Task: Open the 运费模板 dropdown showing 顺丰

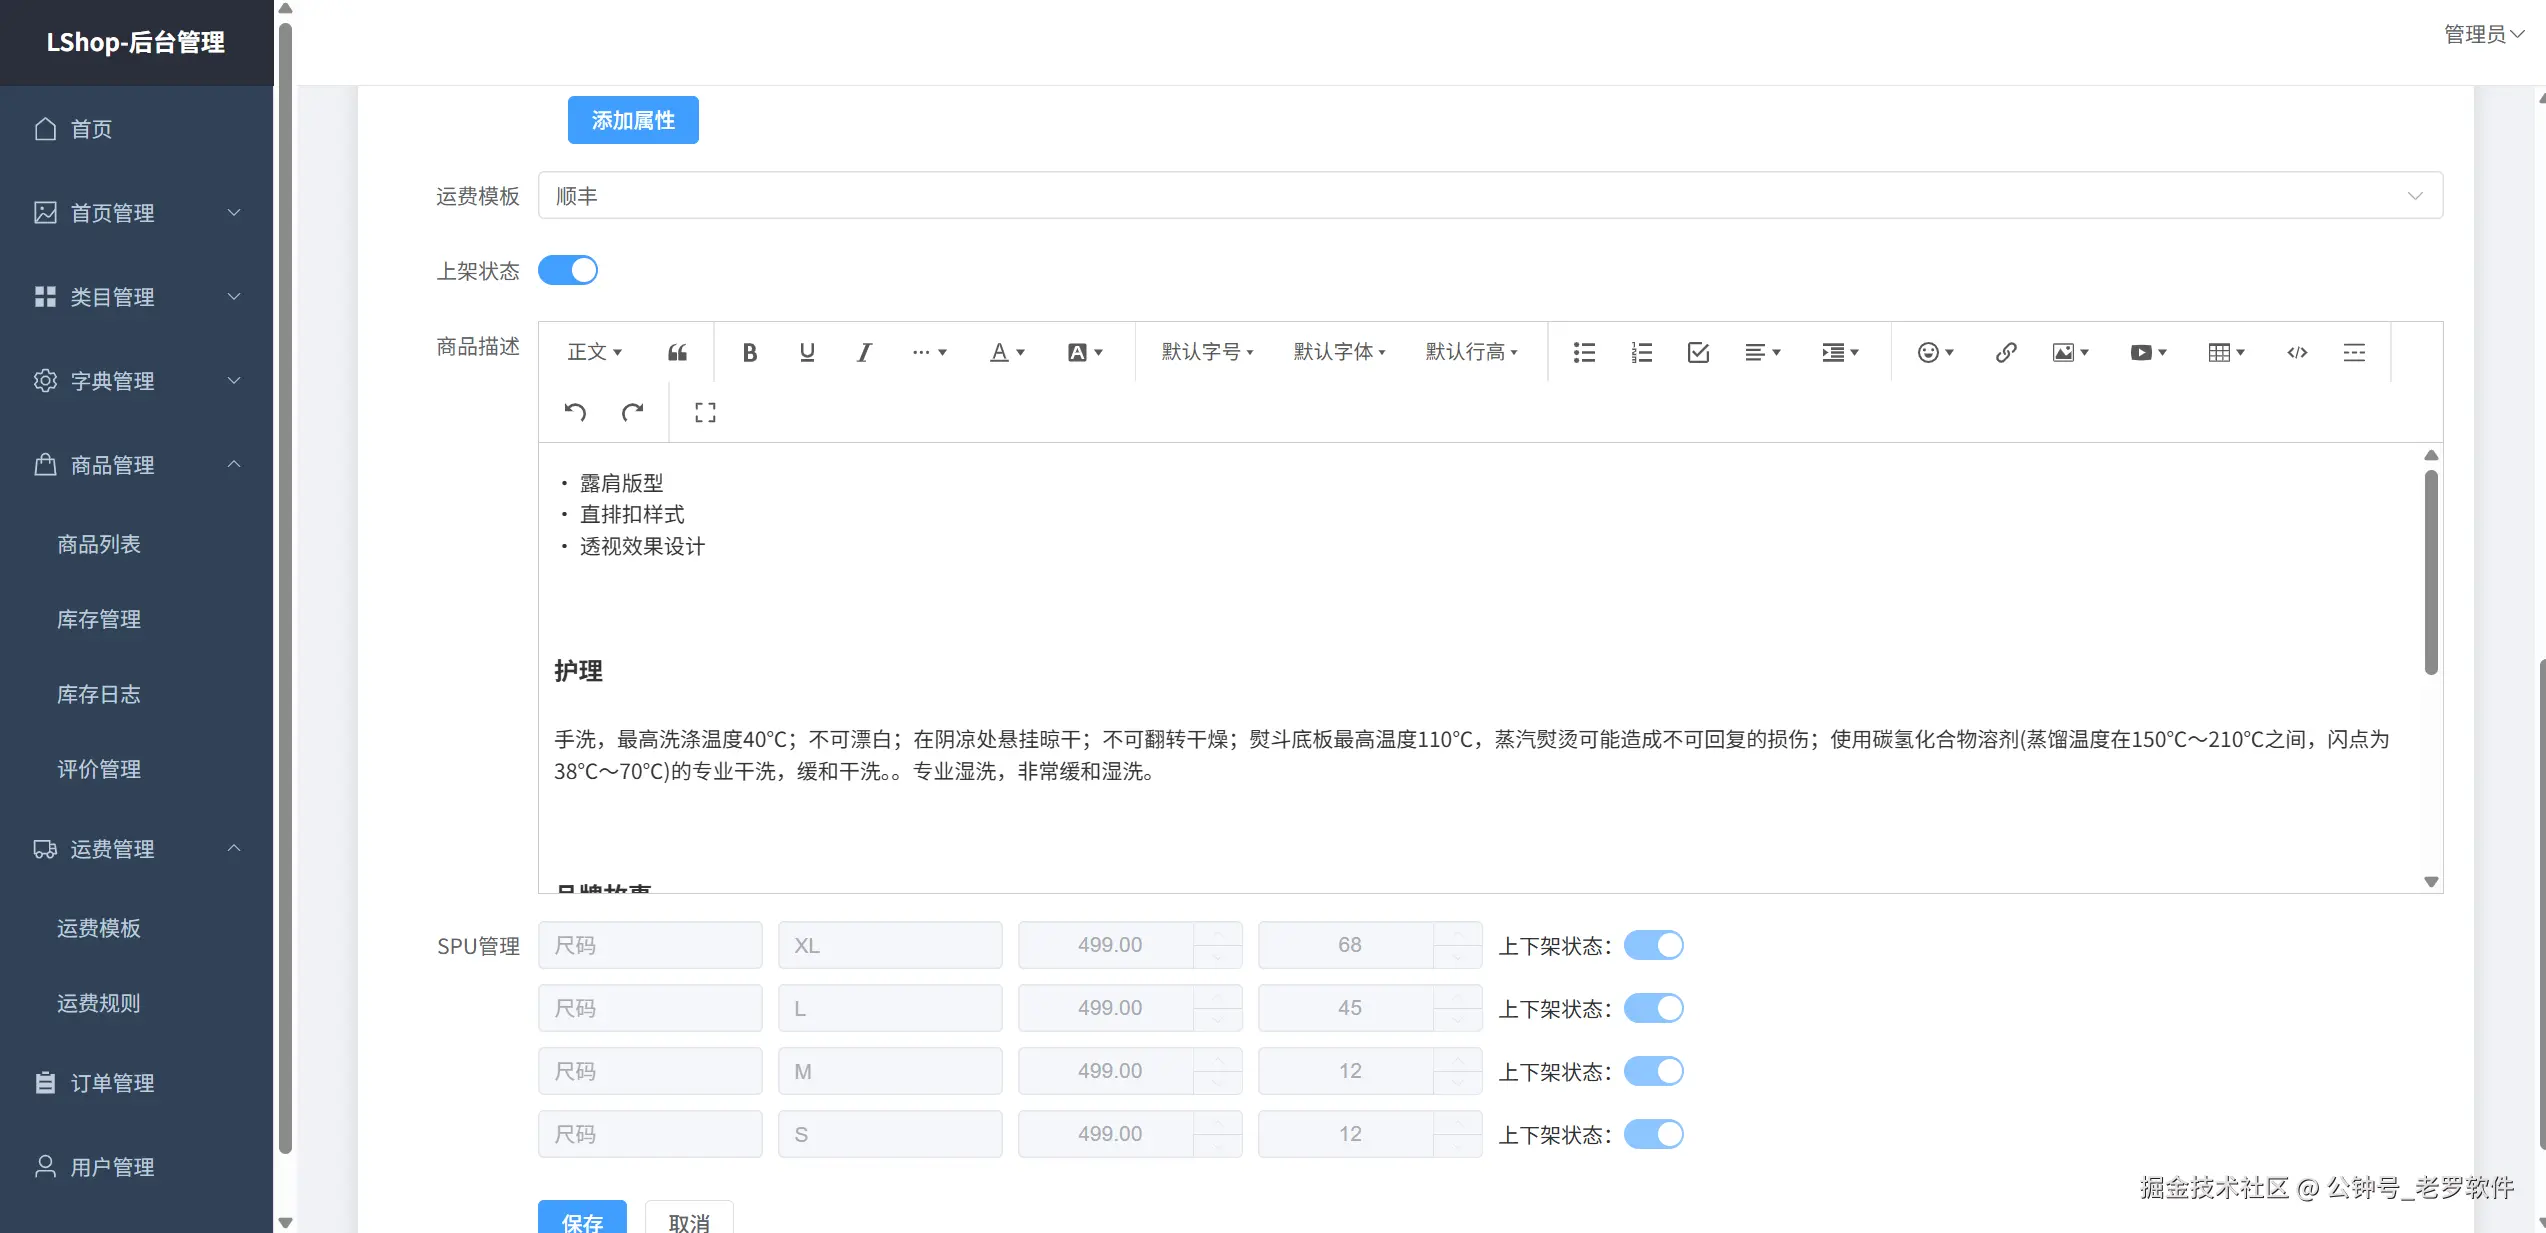Action: (1490, 196)
